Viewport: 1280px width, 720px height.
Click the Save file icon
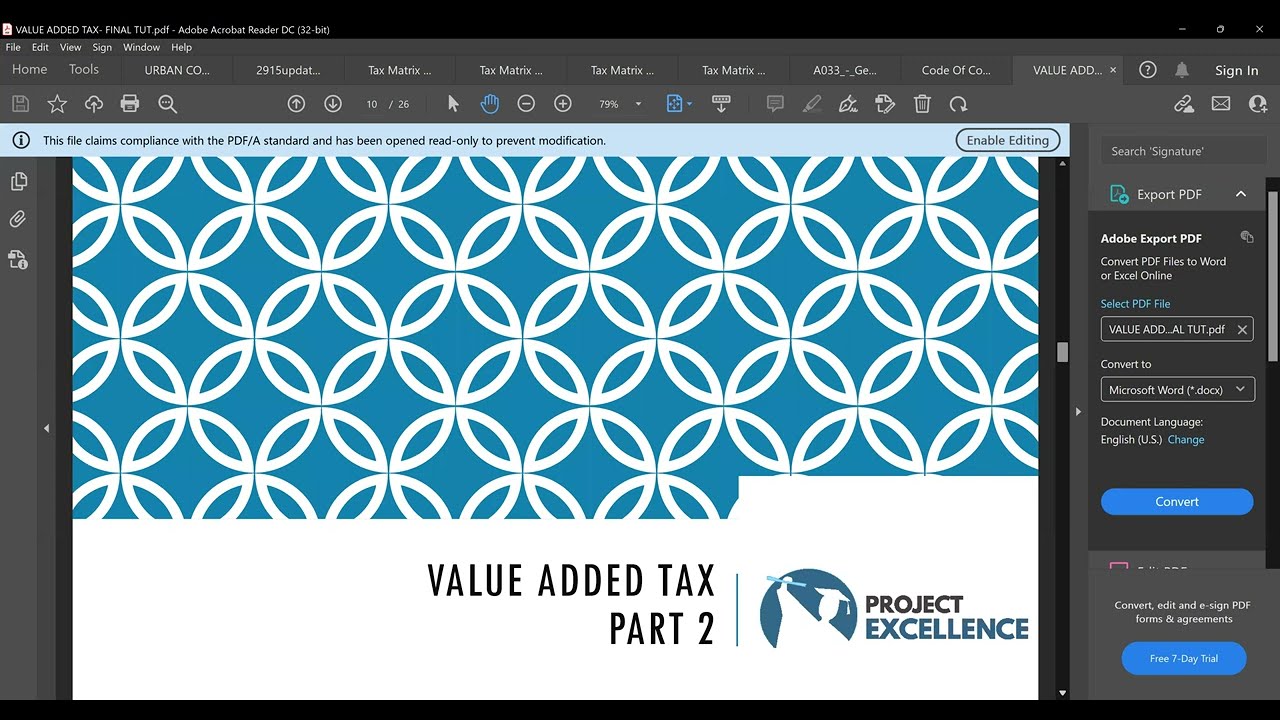click(x=20, y=104)
